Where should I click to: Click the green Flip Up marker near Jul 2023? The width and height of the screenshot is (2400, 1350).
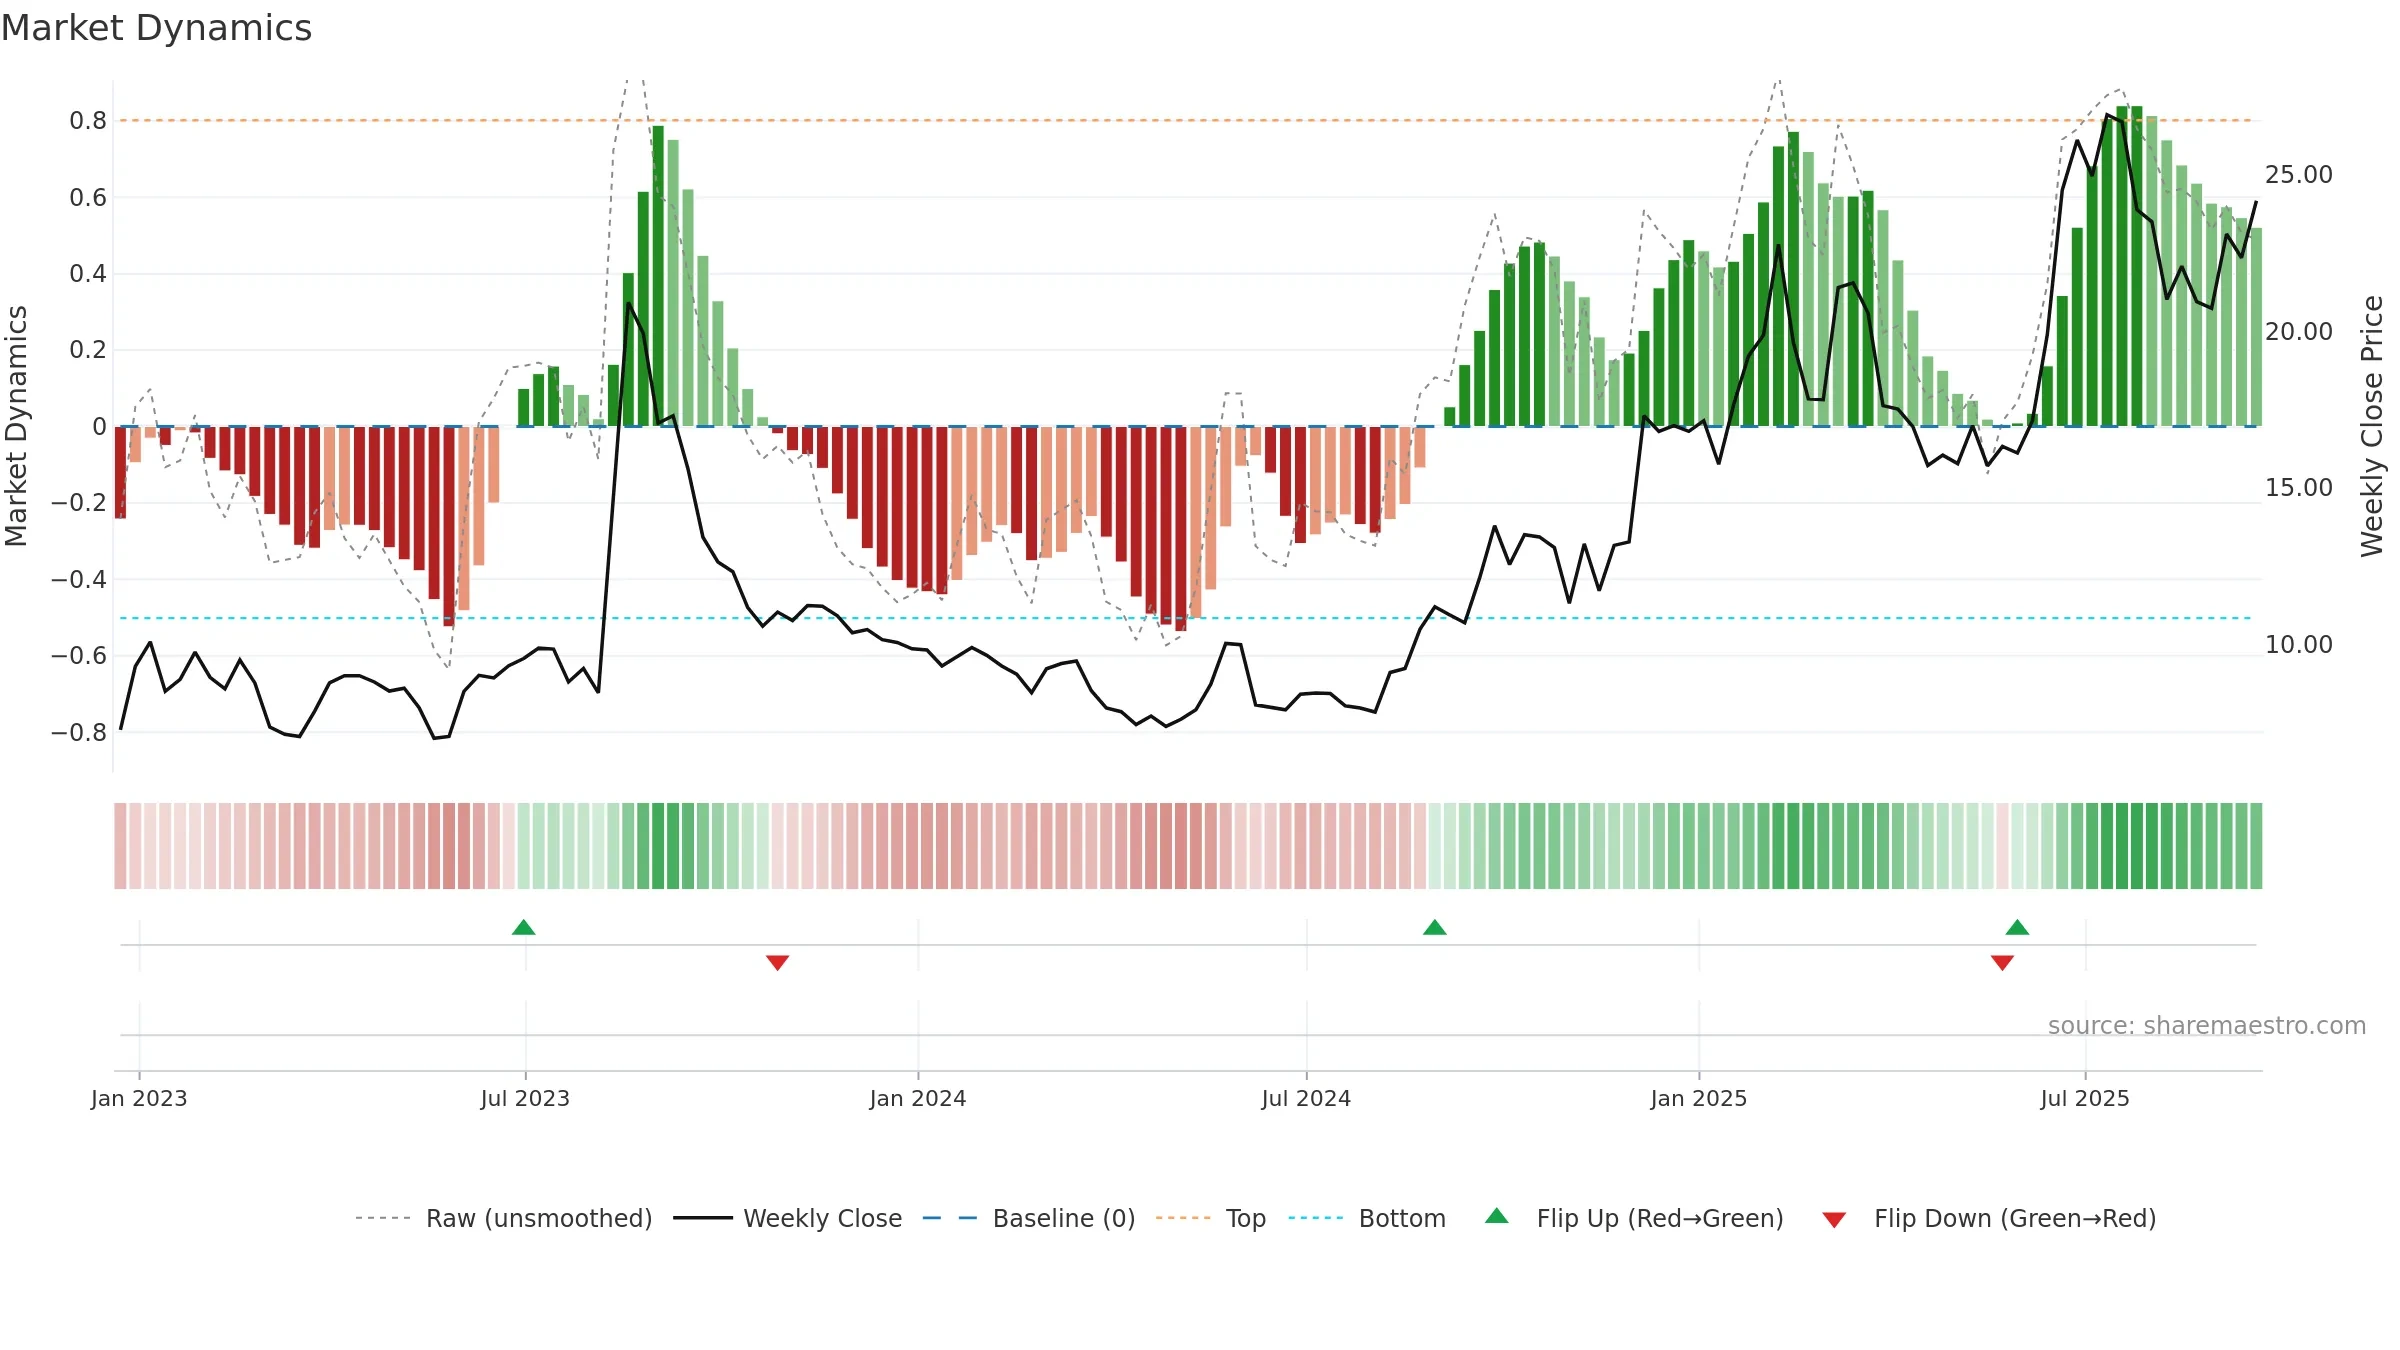point(523,927)
